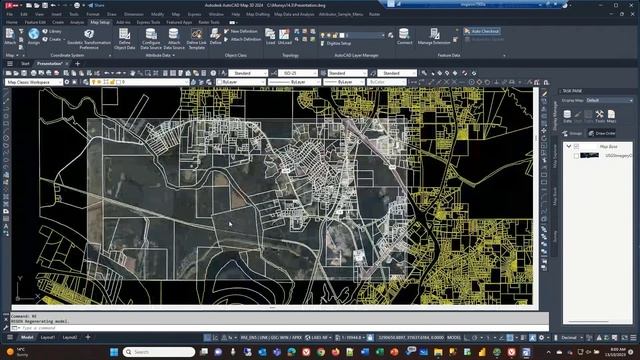Open the ISO-25 dimension style dropdown
Viewport: 640px width, 360px height.
tap(298, 73)
